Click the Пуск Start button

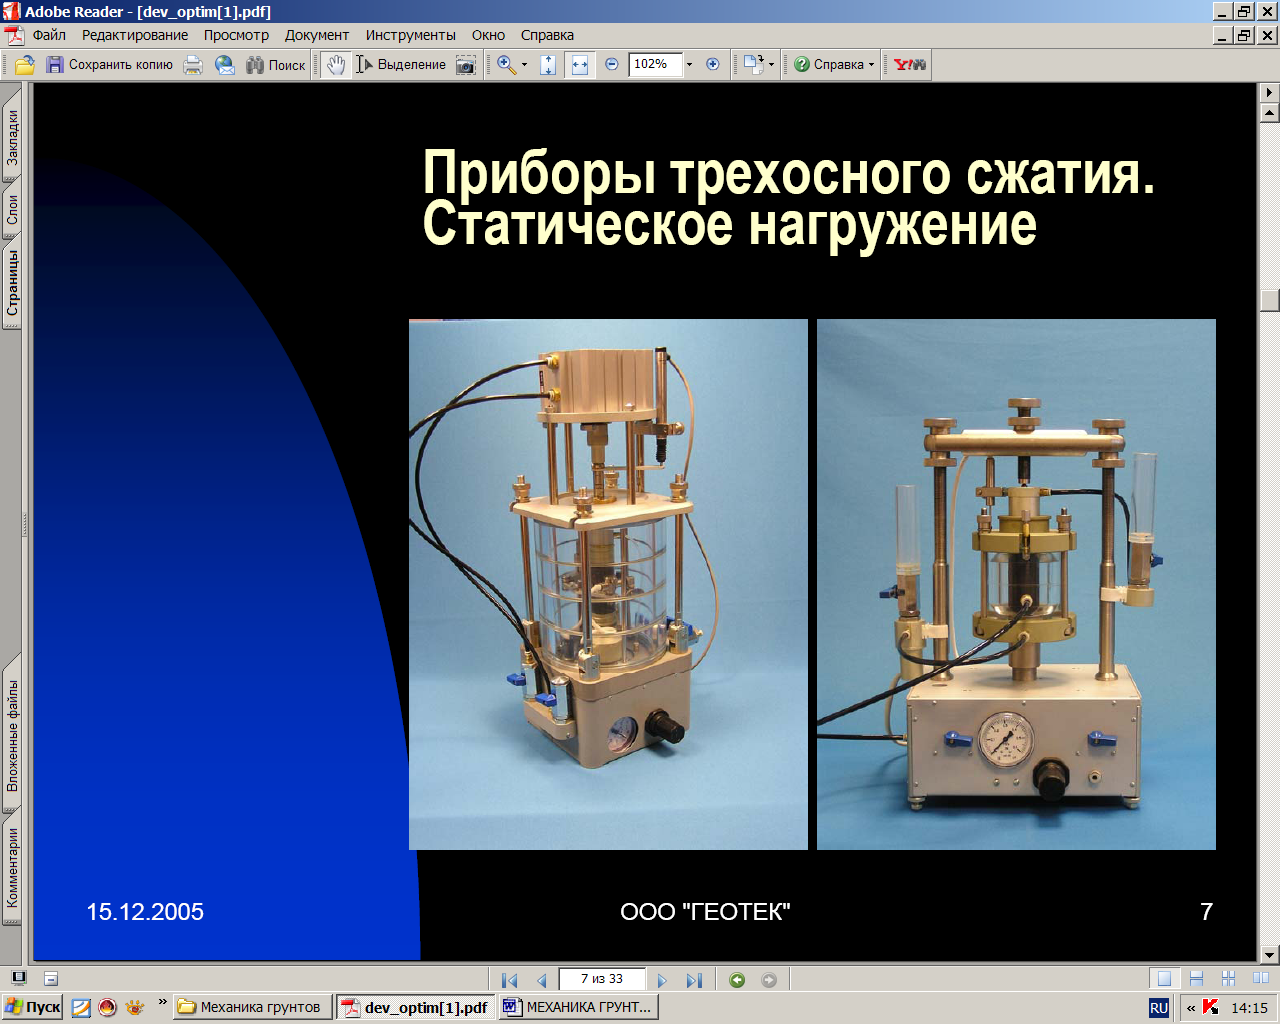click(x=33, y=1007)
